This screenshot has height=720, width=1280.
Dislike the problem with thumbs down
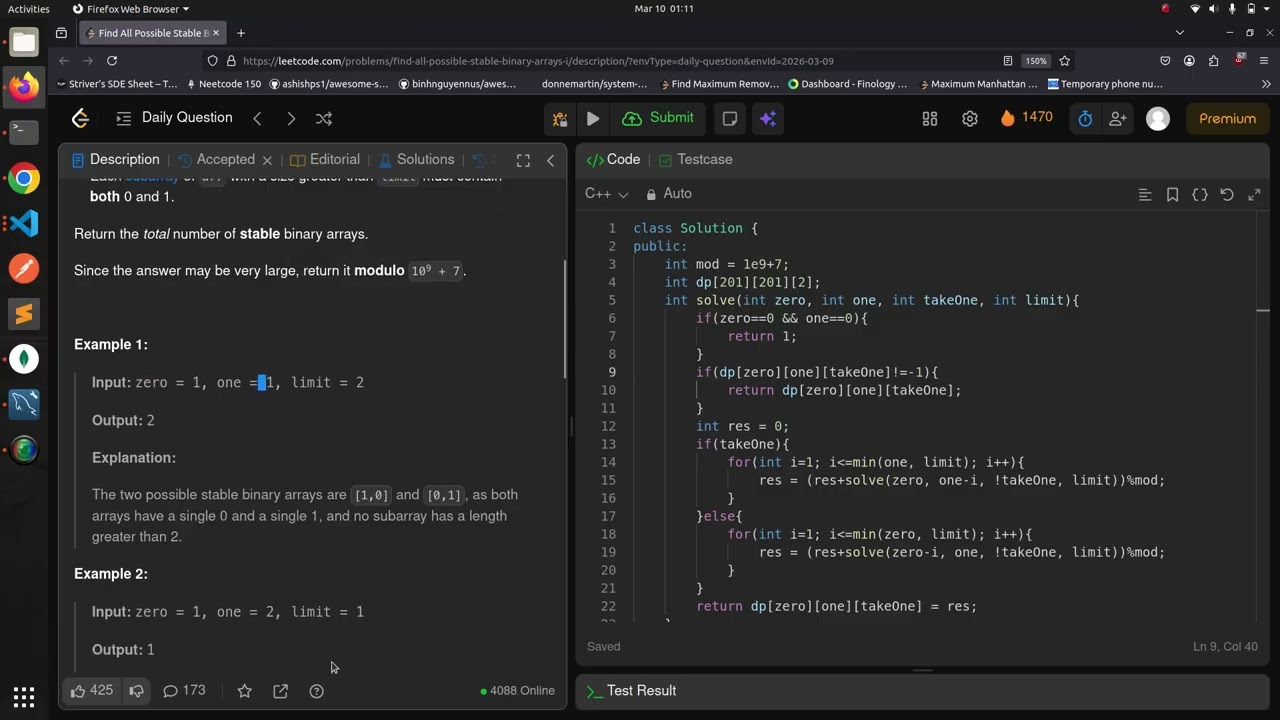[x=136, y=690]
